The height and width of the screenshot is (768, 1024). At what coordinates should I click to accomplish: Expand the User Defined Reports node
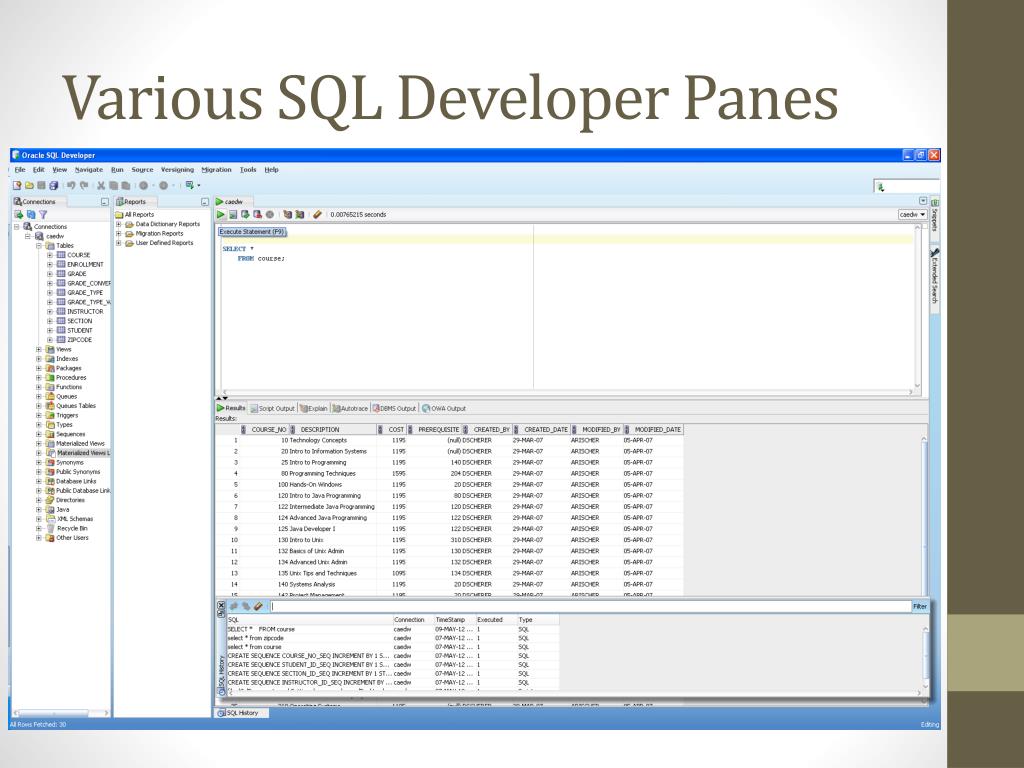119,243
